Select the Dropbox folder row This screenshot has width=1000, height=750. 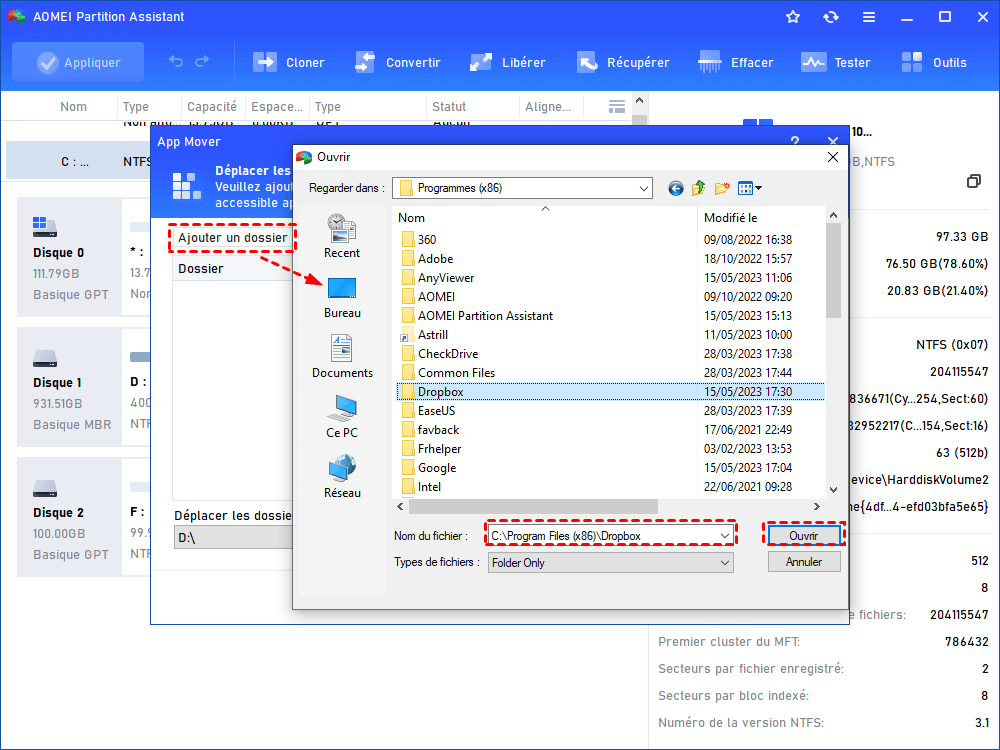610,392
